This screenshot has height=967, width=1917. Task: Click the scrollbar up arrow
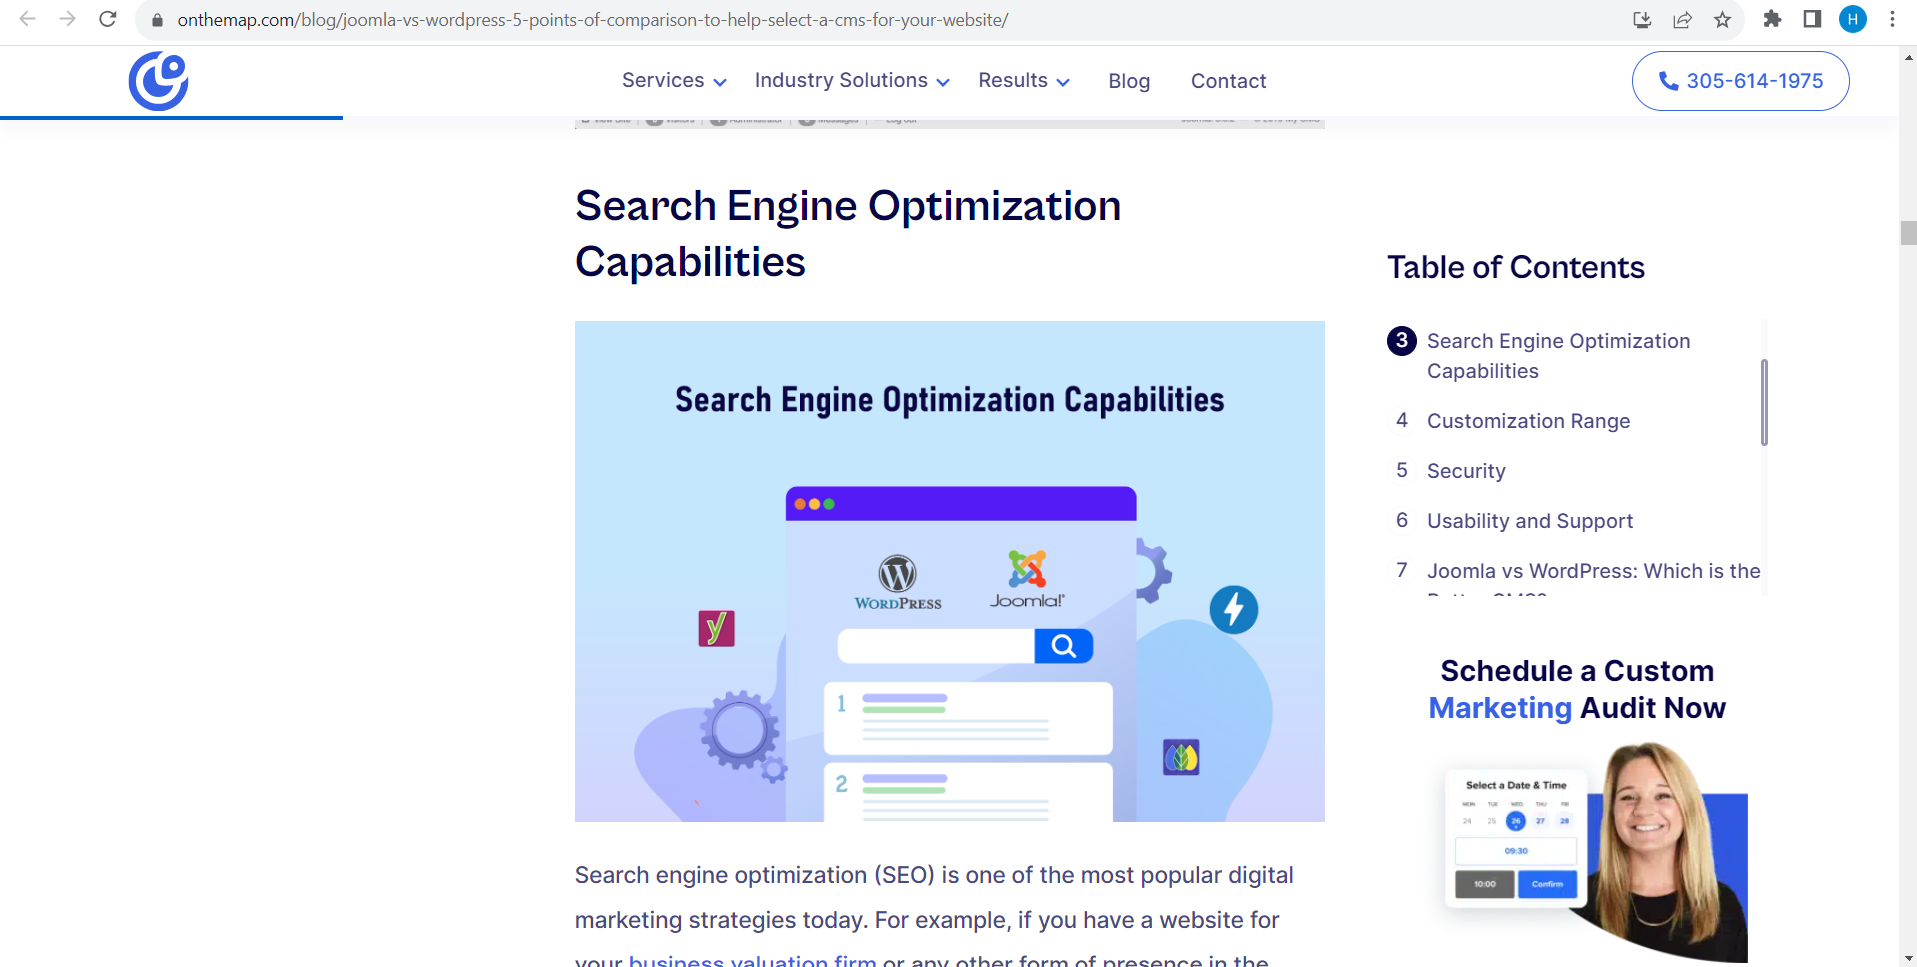(x=1908, y=57)
